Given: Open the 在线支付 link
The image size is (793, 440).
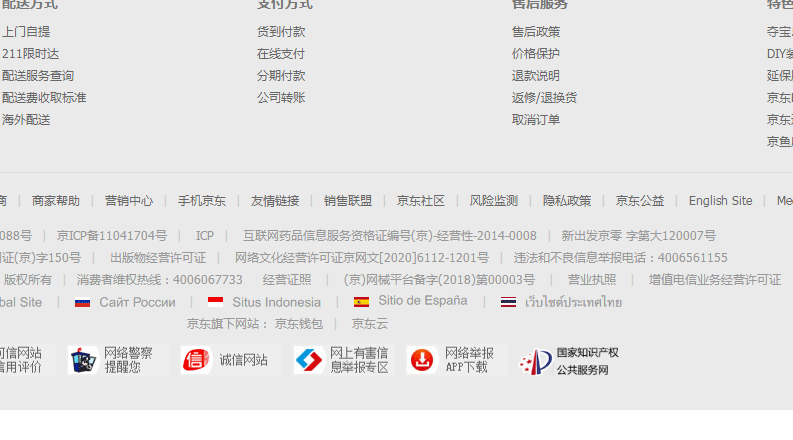Looking at the screenshot, I should pyautogui.click(x=281, y=54).
